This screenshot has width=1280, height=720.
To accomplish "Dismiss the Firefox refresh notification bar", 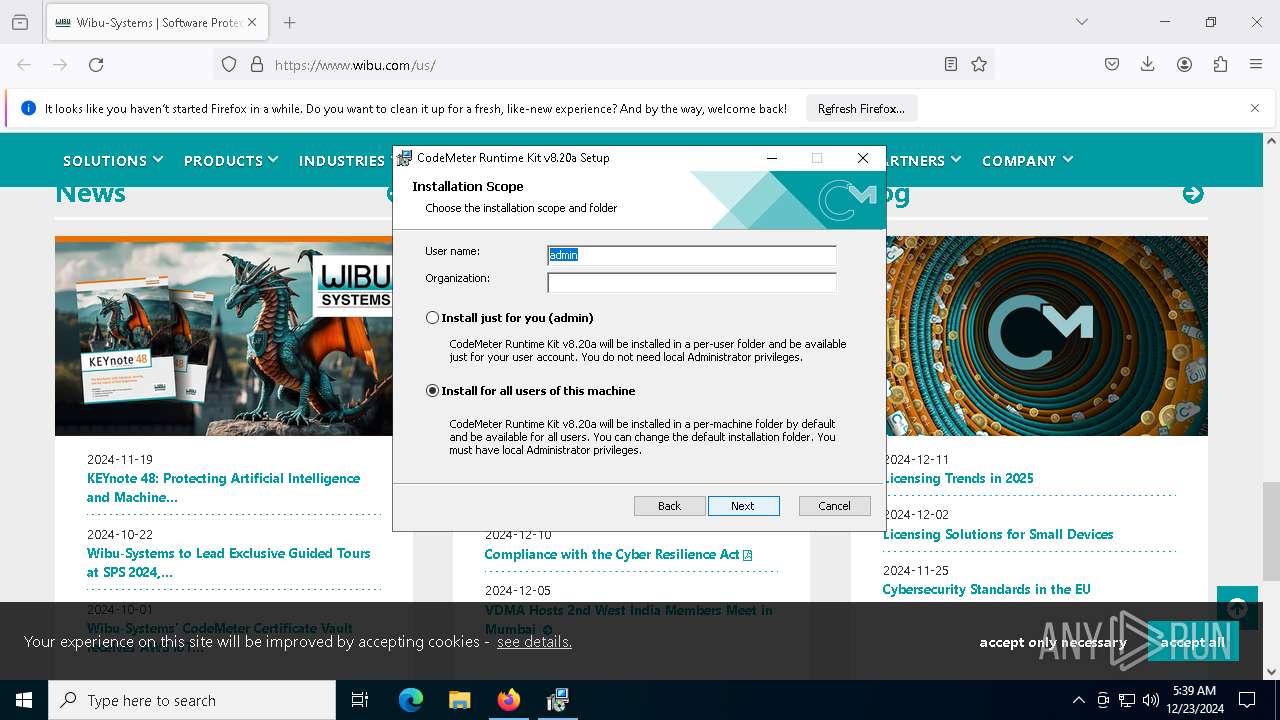I will point(1255,108).
